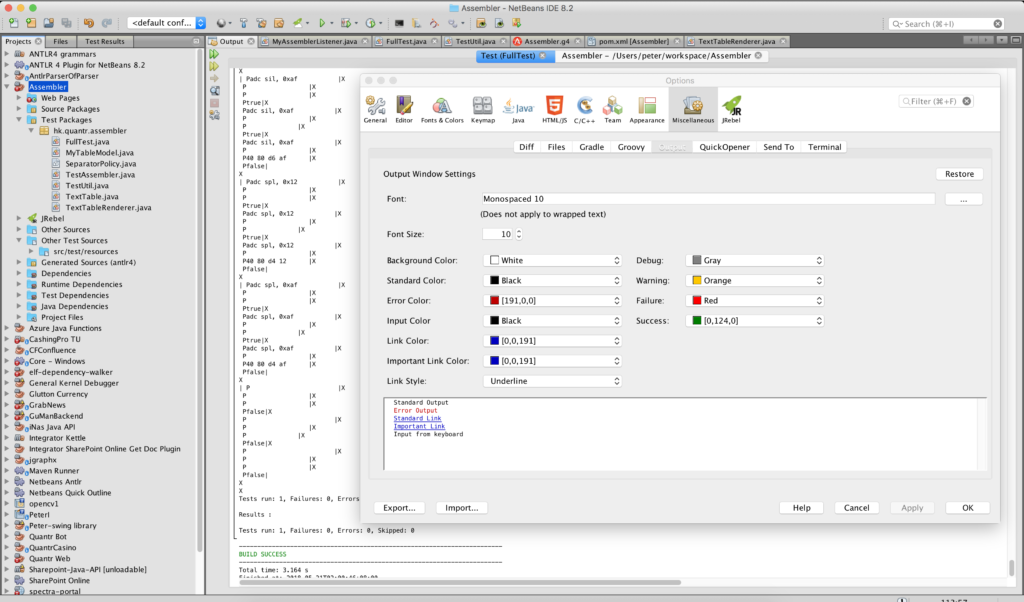
Task: Open the Keymap options category
Action: coord(483,109)
